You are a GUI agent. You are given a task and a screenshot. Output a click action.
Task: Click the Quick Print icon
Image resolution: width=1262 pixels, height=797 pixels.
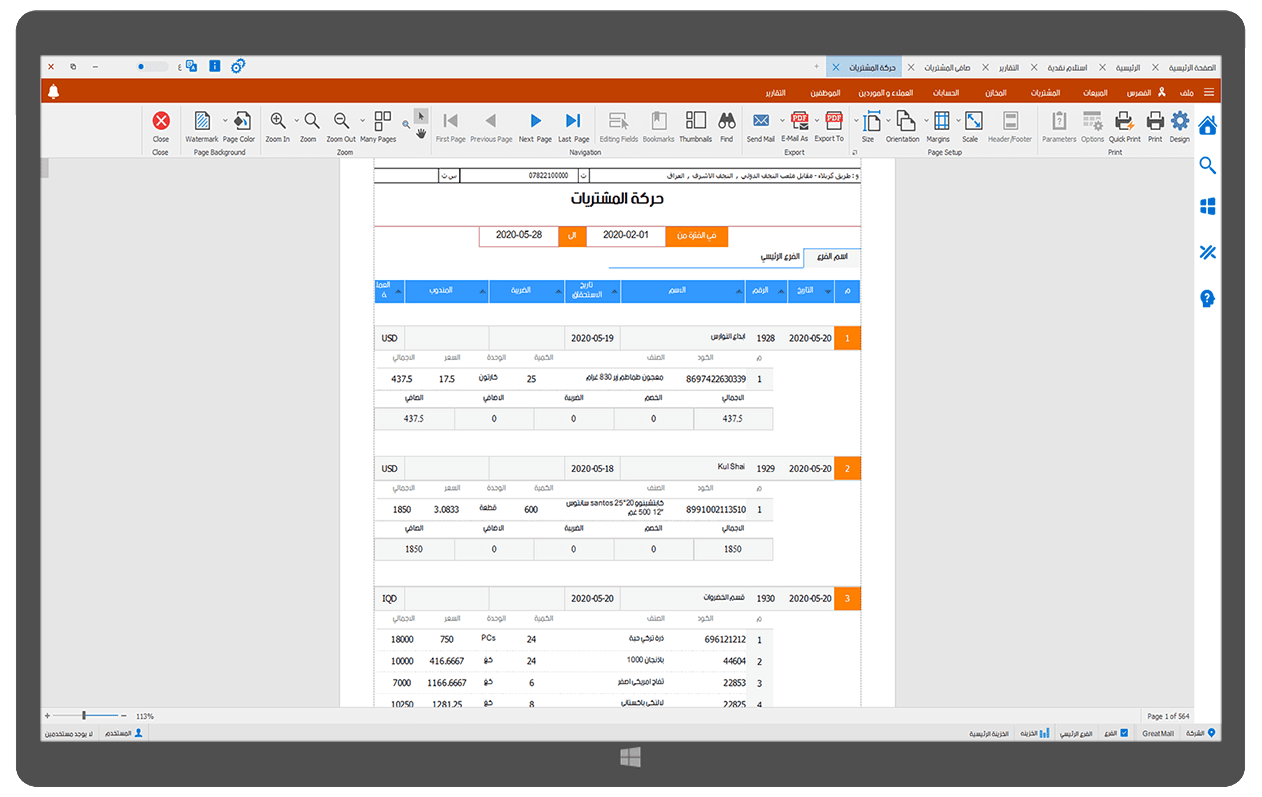[1124, 122]
